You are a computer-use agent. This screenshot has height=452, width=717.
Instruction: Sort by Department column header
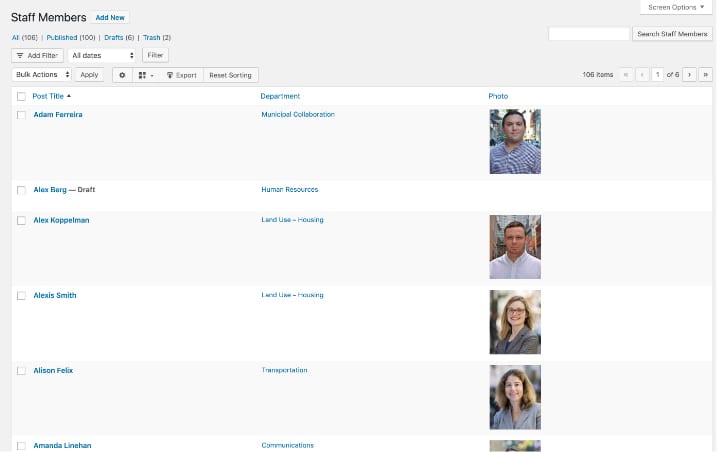[x=280, y=96]
